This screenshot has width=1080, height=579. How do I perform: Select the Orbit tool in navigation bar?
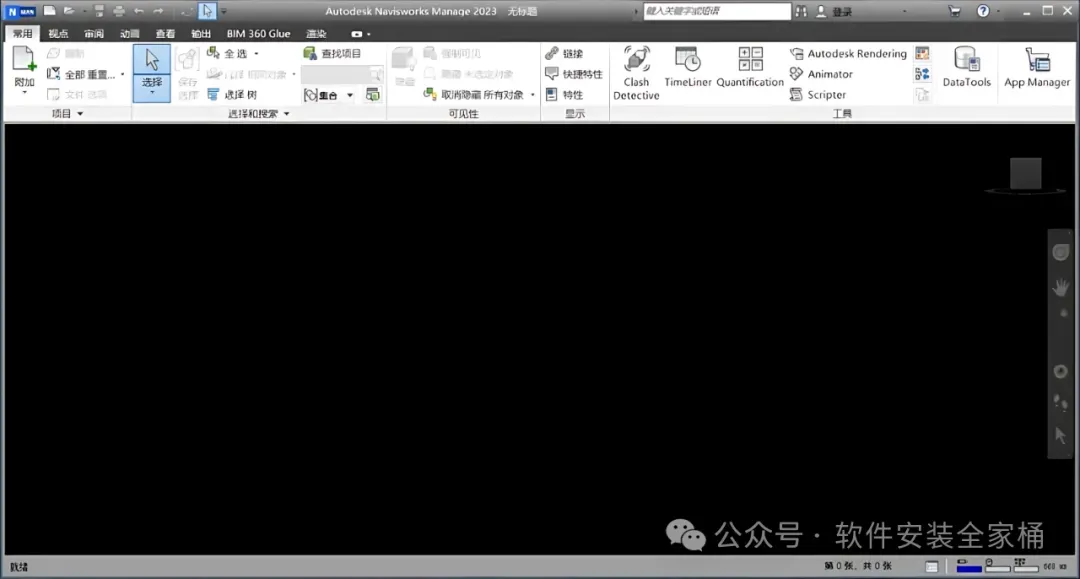point(1061,372)
